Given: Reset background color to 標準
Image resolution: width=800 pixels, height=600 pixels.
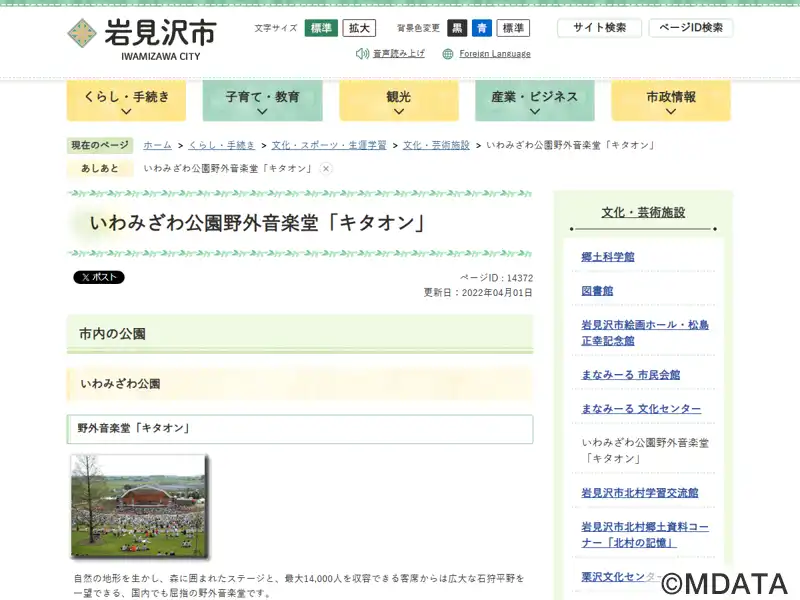Looking at the screenshot, I should pos(513,28).
